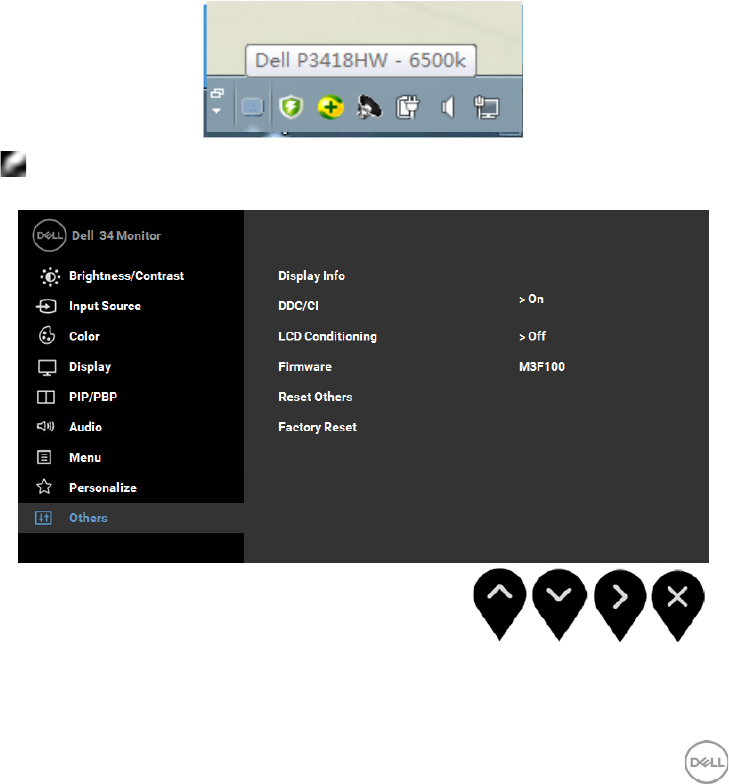The image size is (729, 784).
Task: Click the Dell logo in OSD header
Action: point(49,235)
